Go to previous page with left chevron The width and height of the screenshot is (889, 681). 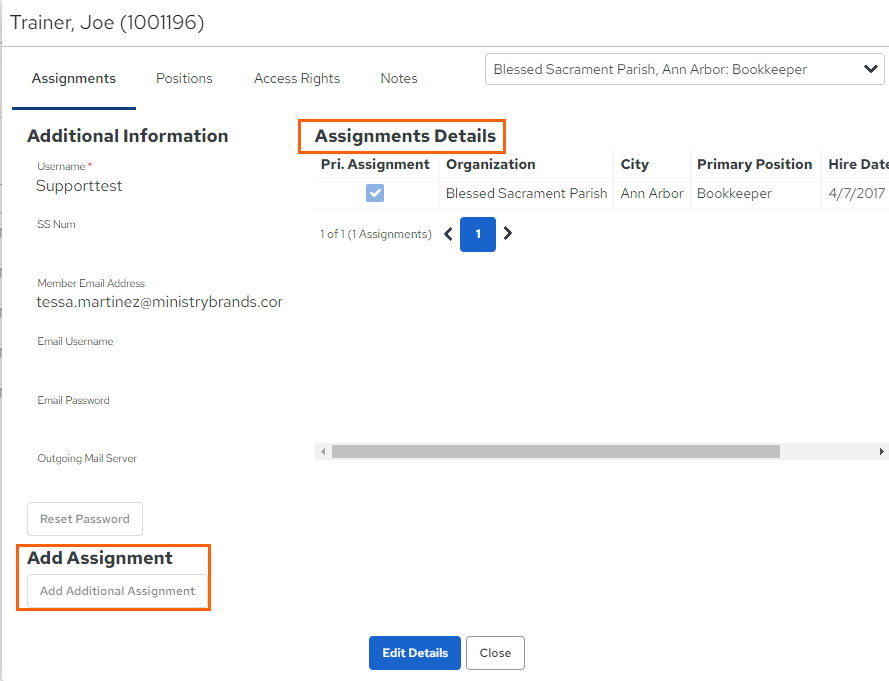(448, 234)
